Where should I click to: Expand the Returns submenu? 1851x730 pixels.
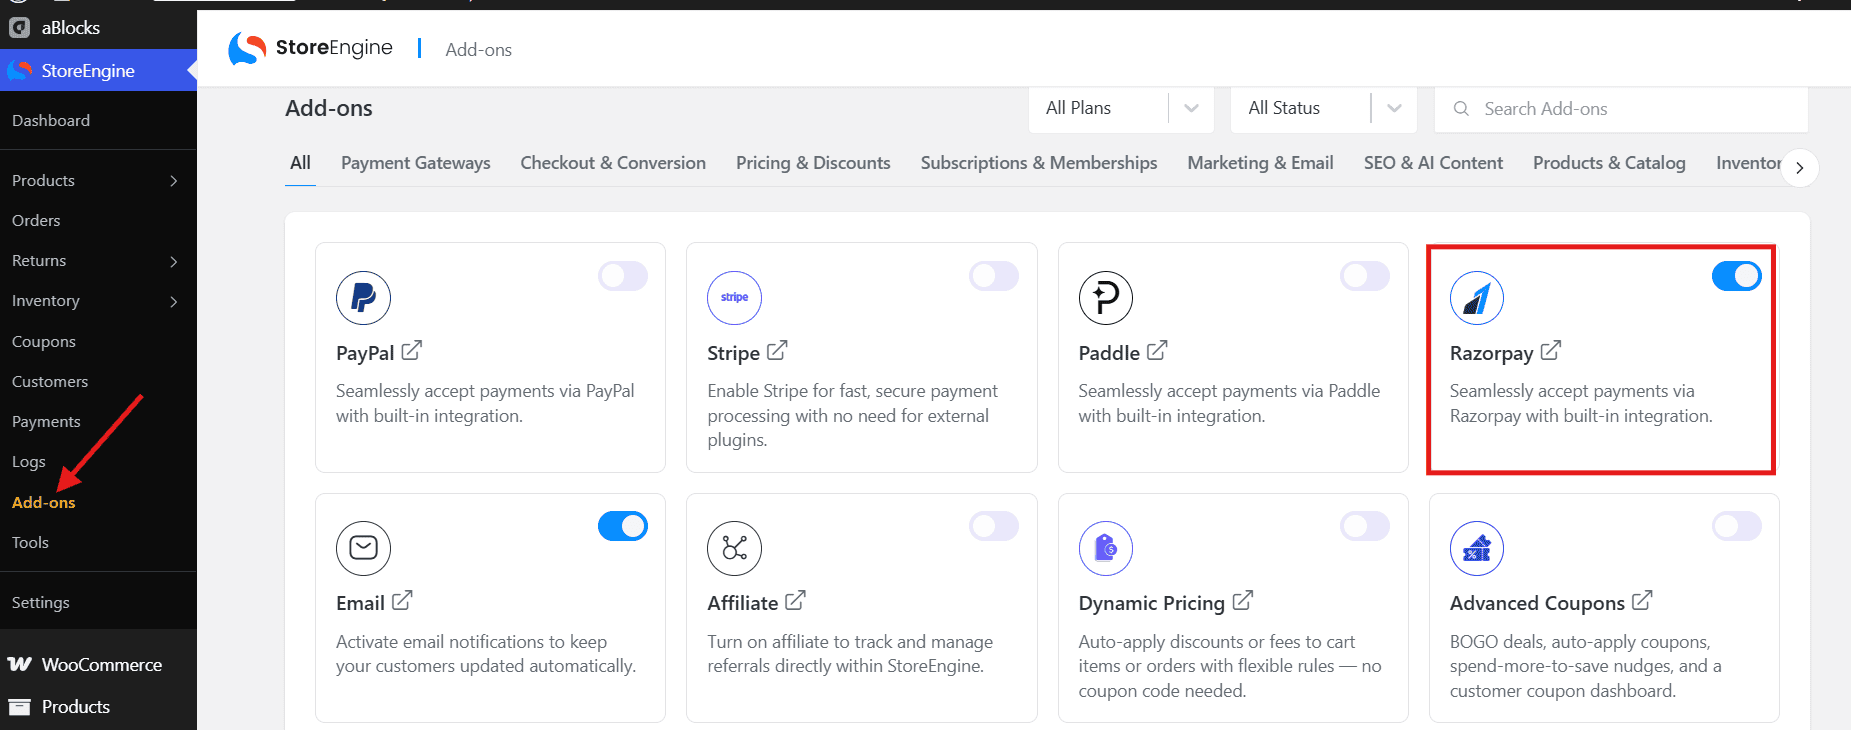174,261
